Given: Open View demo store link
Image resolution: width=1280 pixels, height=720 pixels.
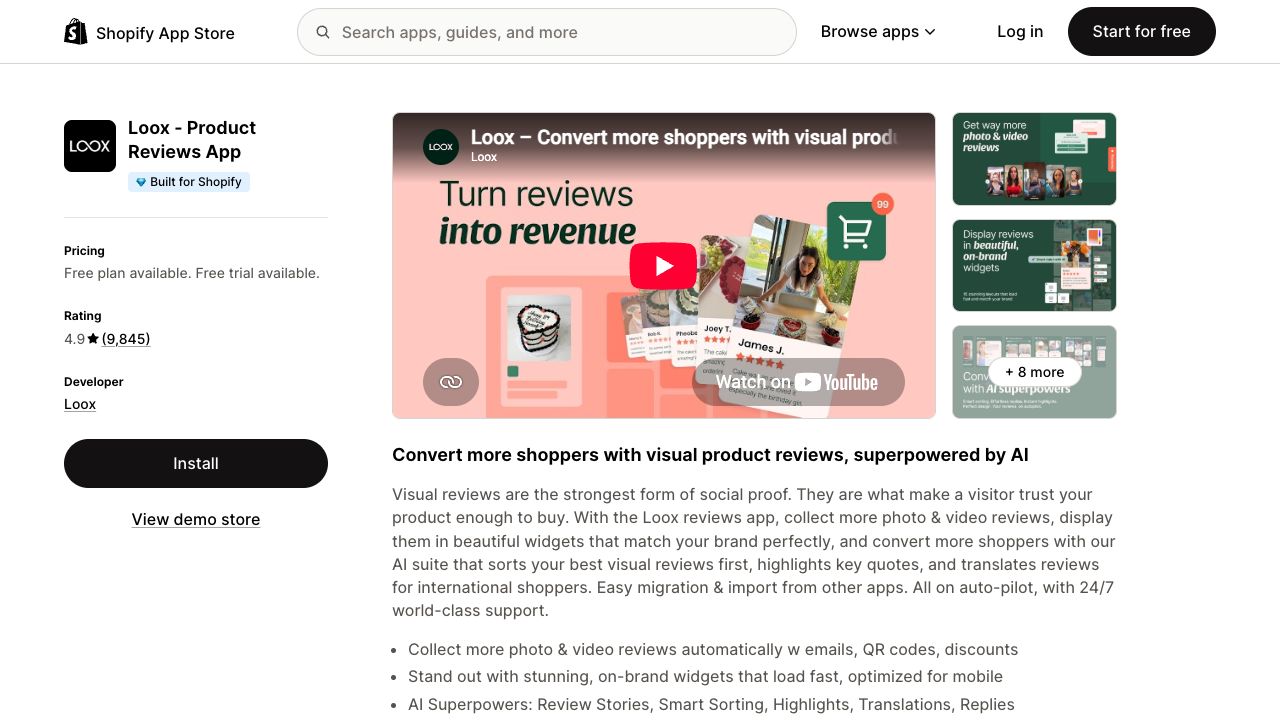Looking at the screenshot, I should click(196, 519).
